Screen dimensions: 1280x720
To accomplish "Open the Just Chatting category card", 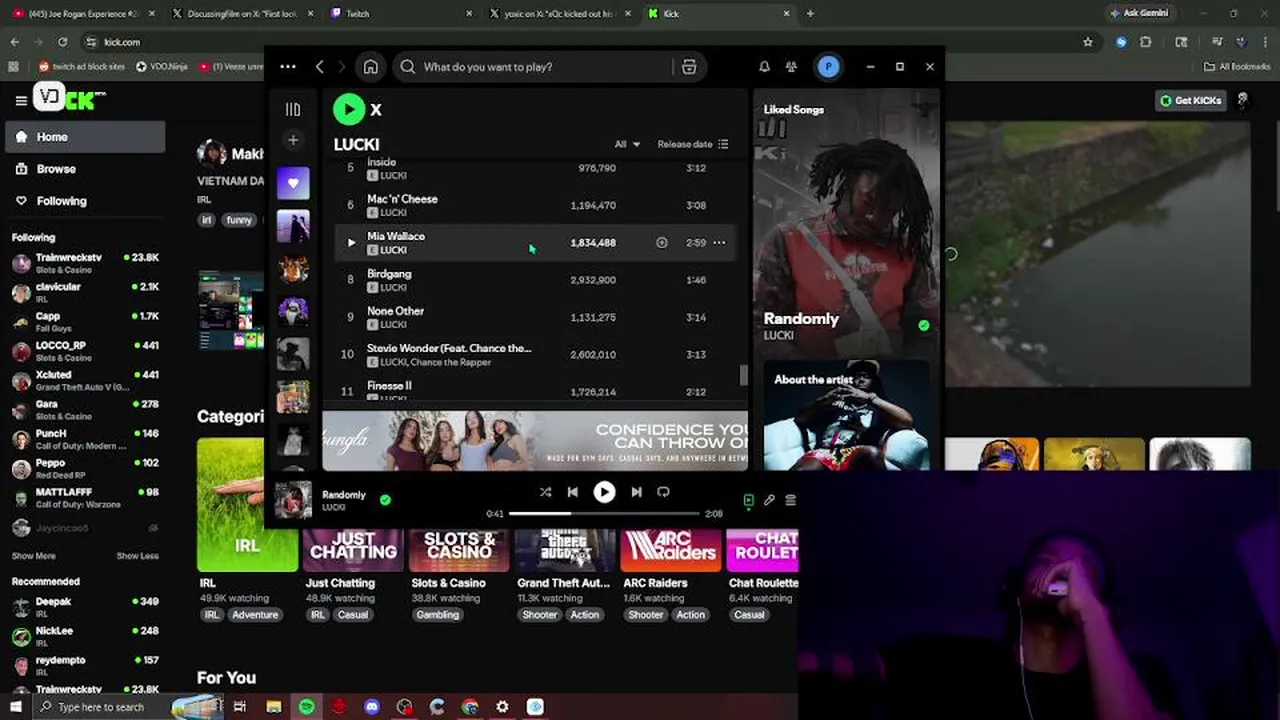I will 353,550.
